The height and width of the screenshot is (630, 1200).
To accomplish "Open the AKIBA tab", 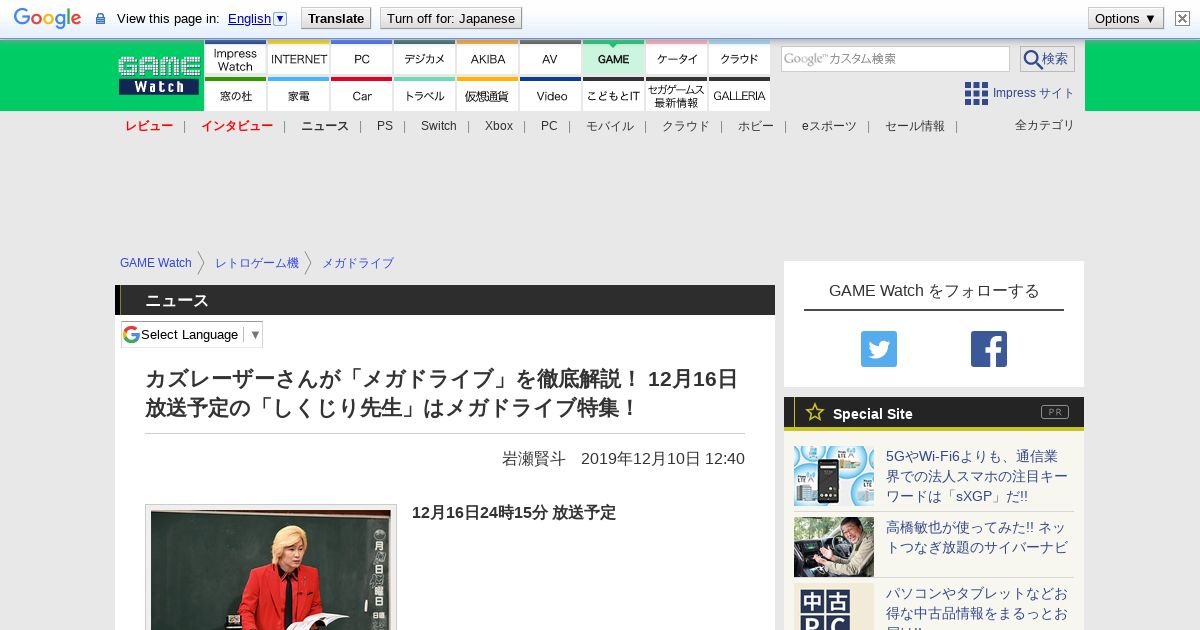I will (488, 59).
